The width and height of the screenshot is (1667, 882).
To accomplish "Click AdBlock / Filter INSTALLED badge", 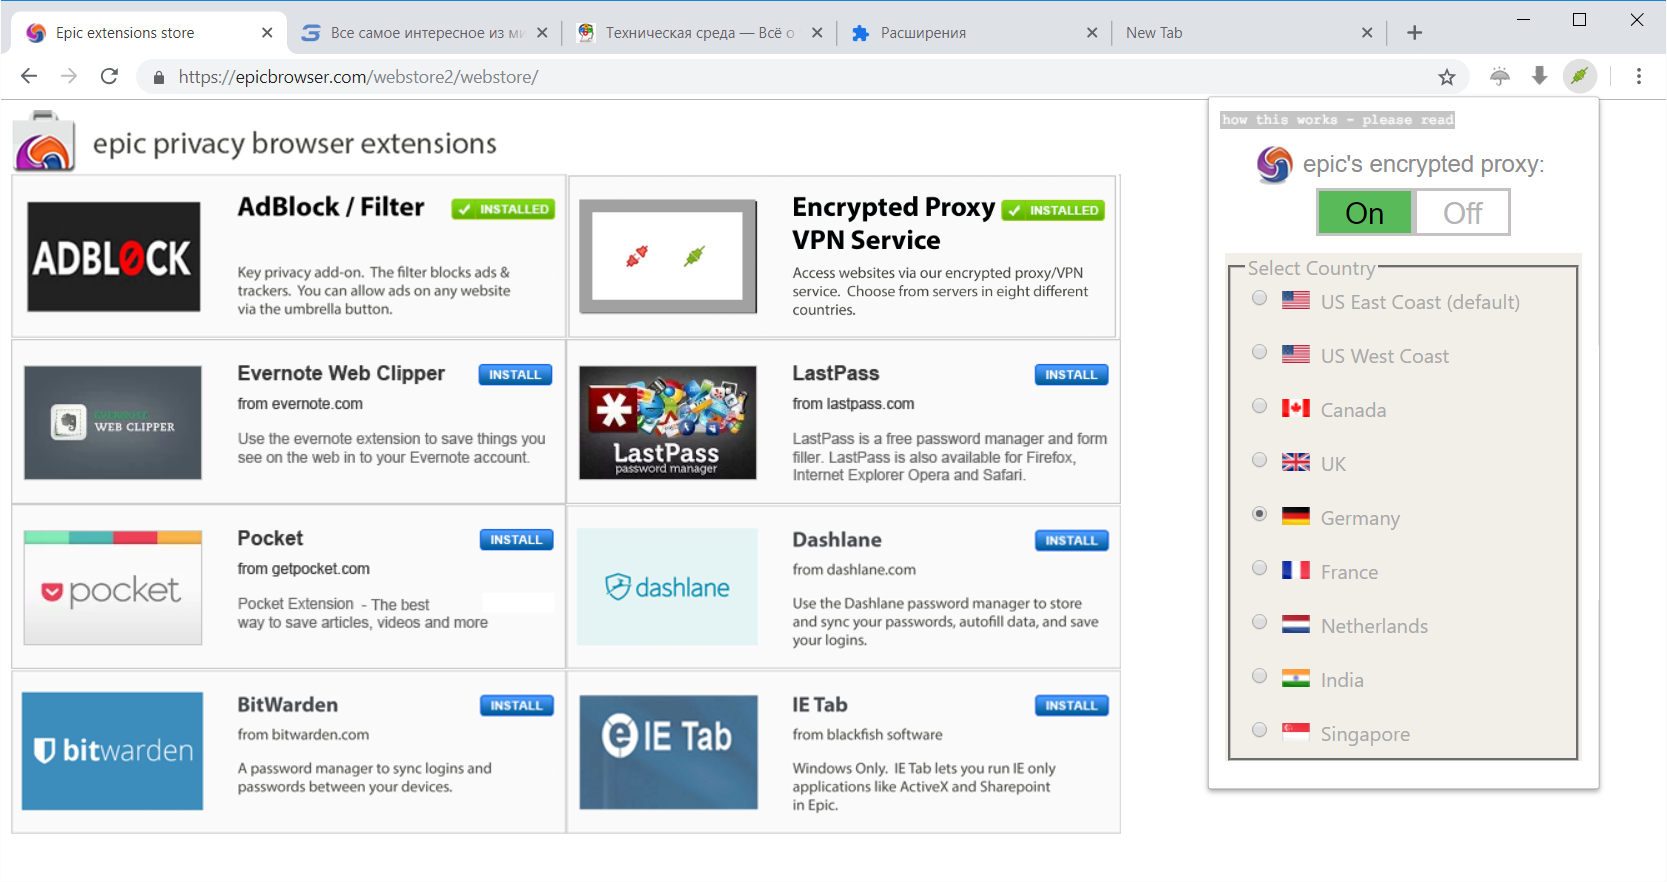I will click(x=503, y=209).
